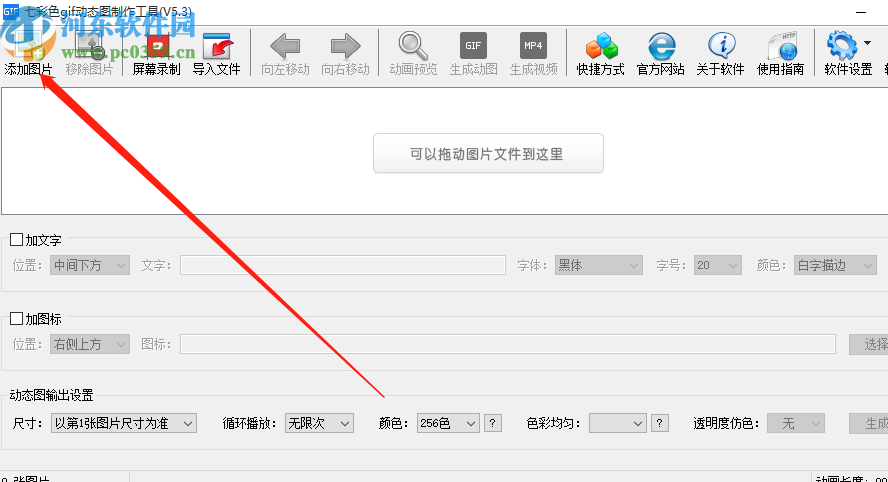Open the 字号 dropdown showing 20

point(718,265)
